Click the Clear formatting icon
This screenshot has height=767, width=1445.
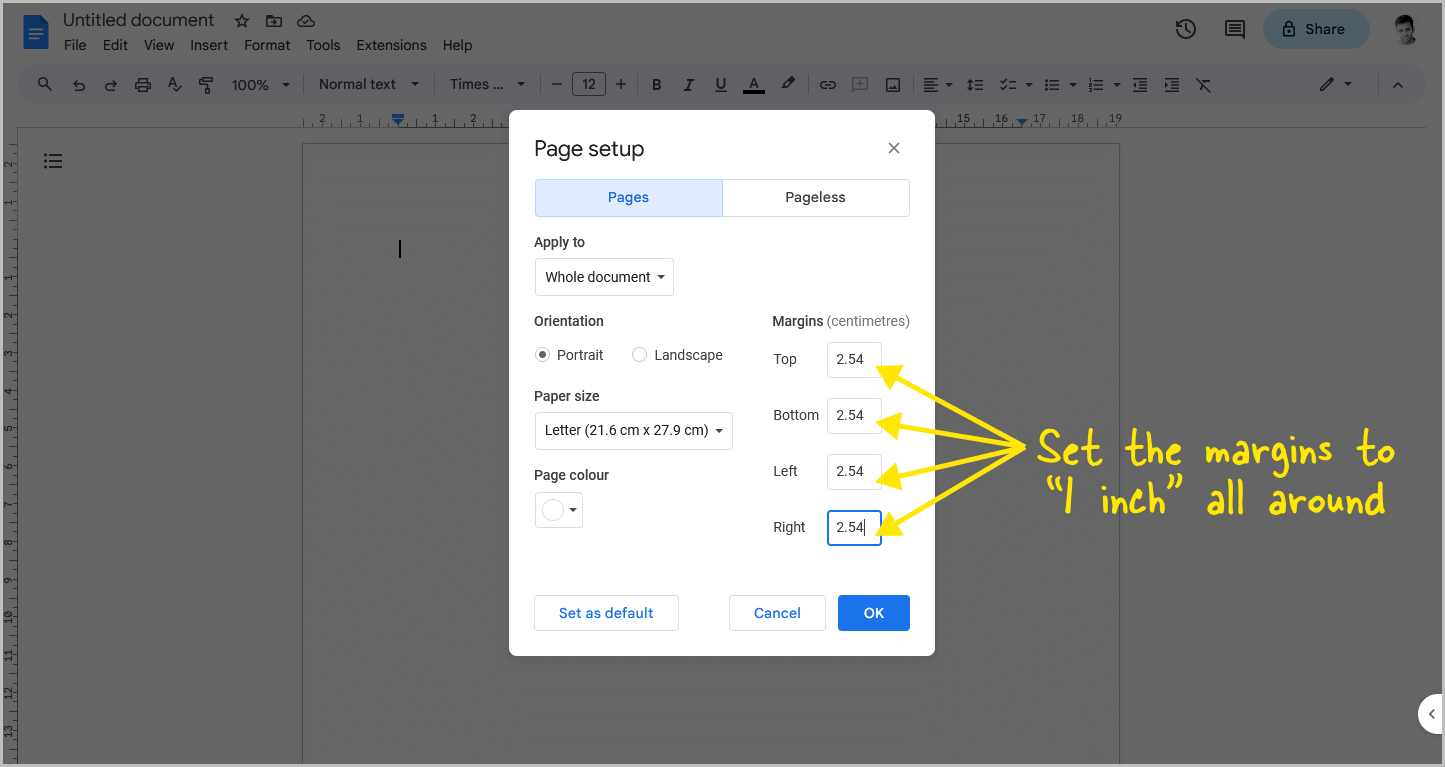coord(1203,84)
